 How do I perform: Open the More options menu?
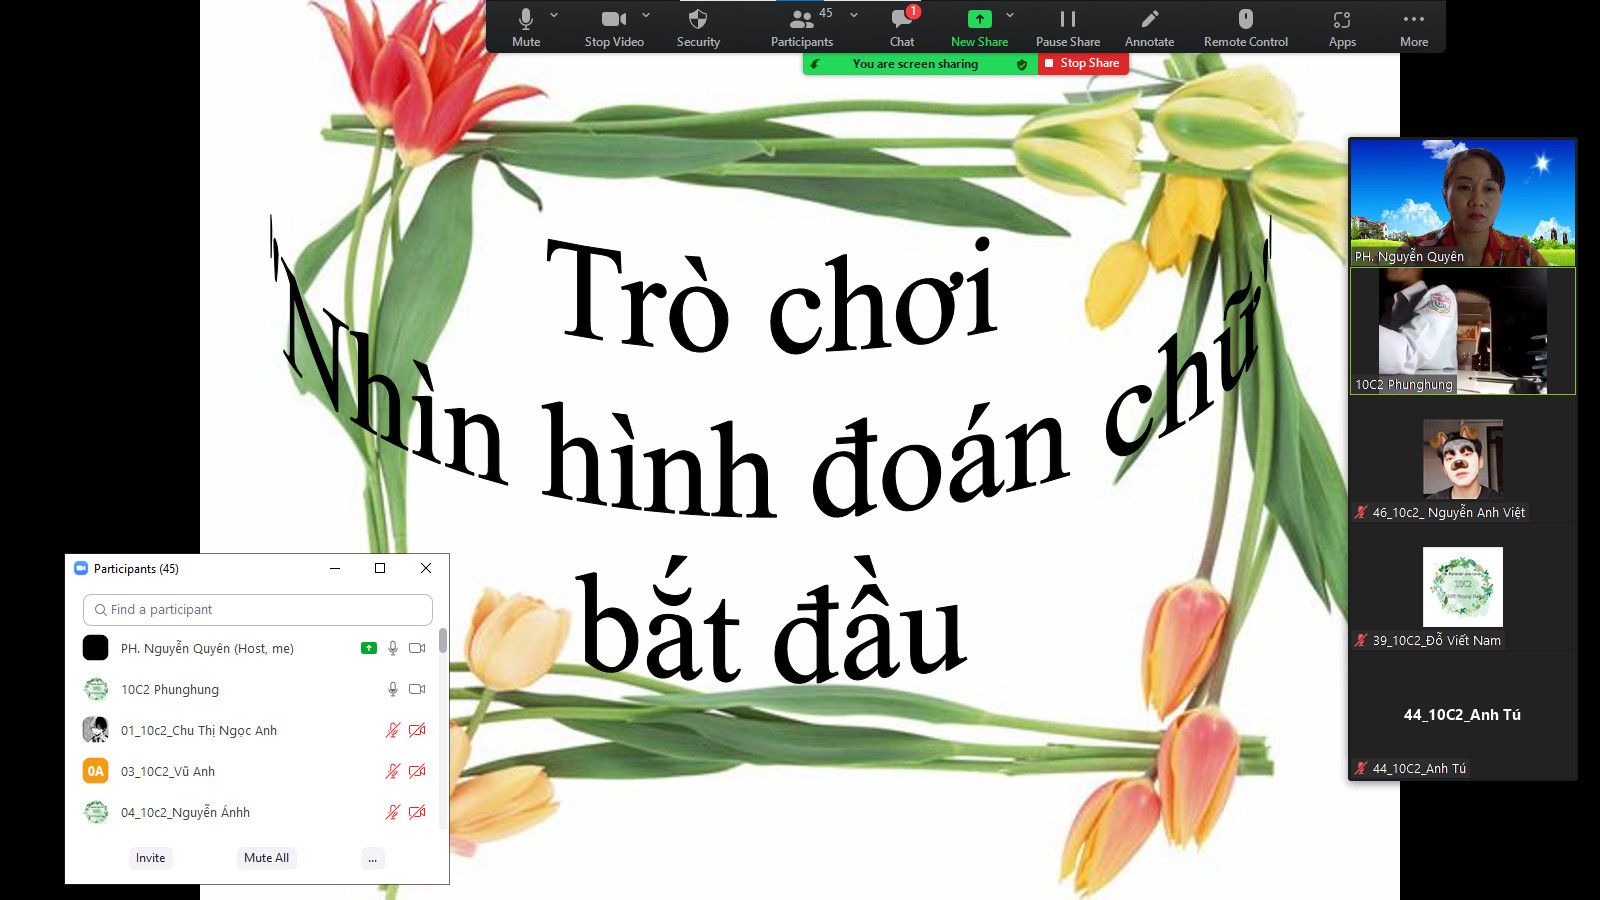(1413, 27)
